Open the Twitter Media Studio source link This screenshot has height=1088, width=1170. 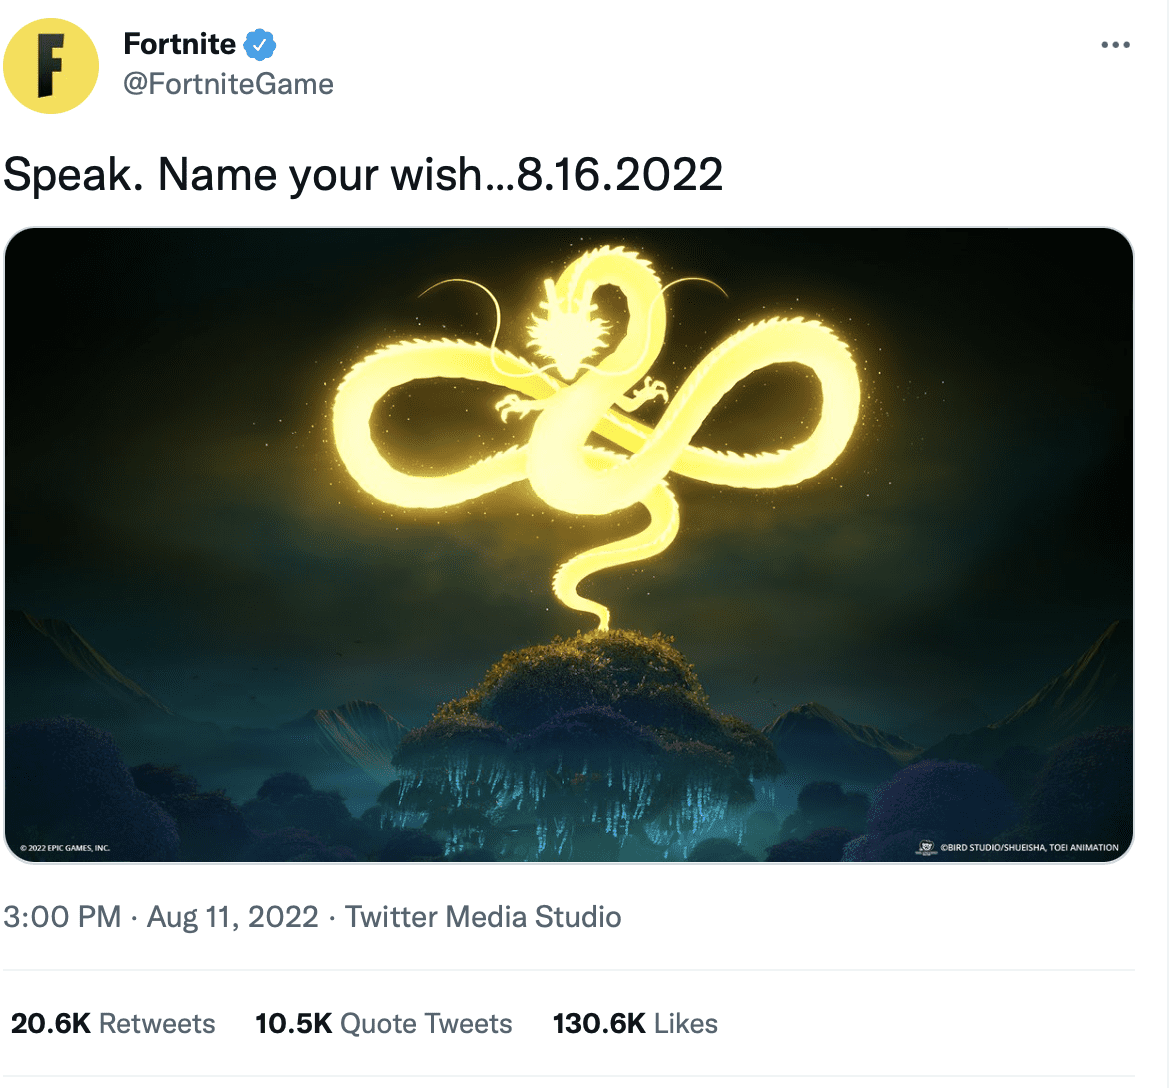tap(483, 916)
